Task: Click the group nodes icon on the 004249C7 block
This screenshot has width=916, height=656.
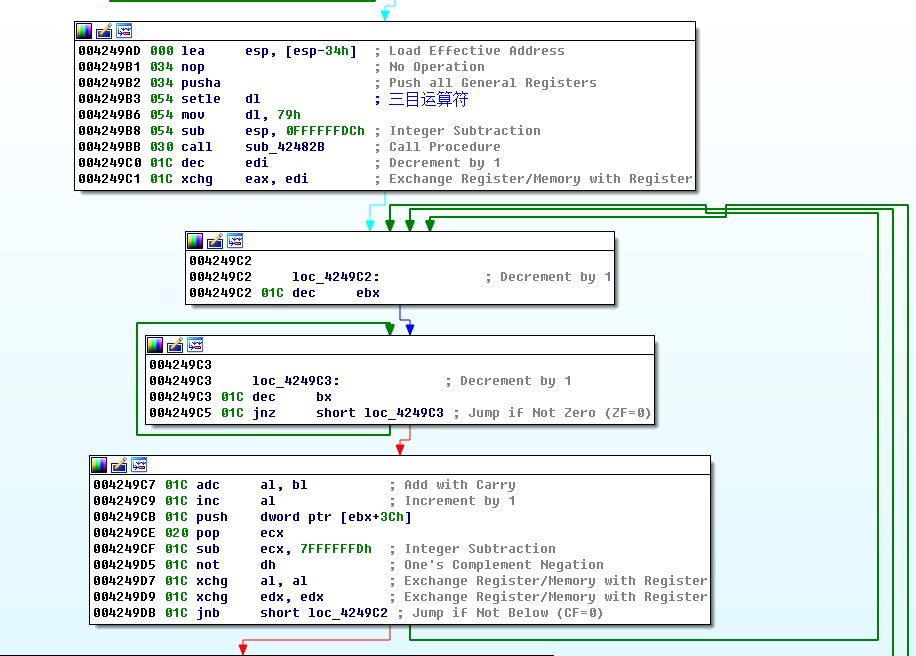Action: [139, 465]
